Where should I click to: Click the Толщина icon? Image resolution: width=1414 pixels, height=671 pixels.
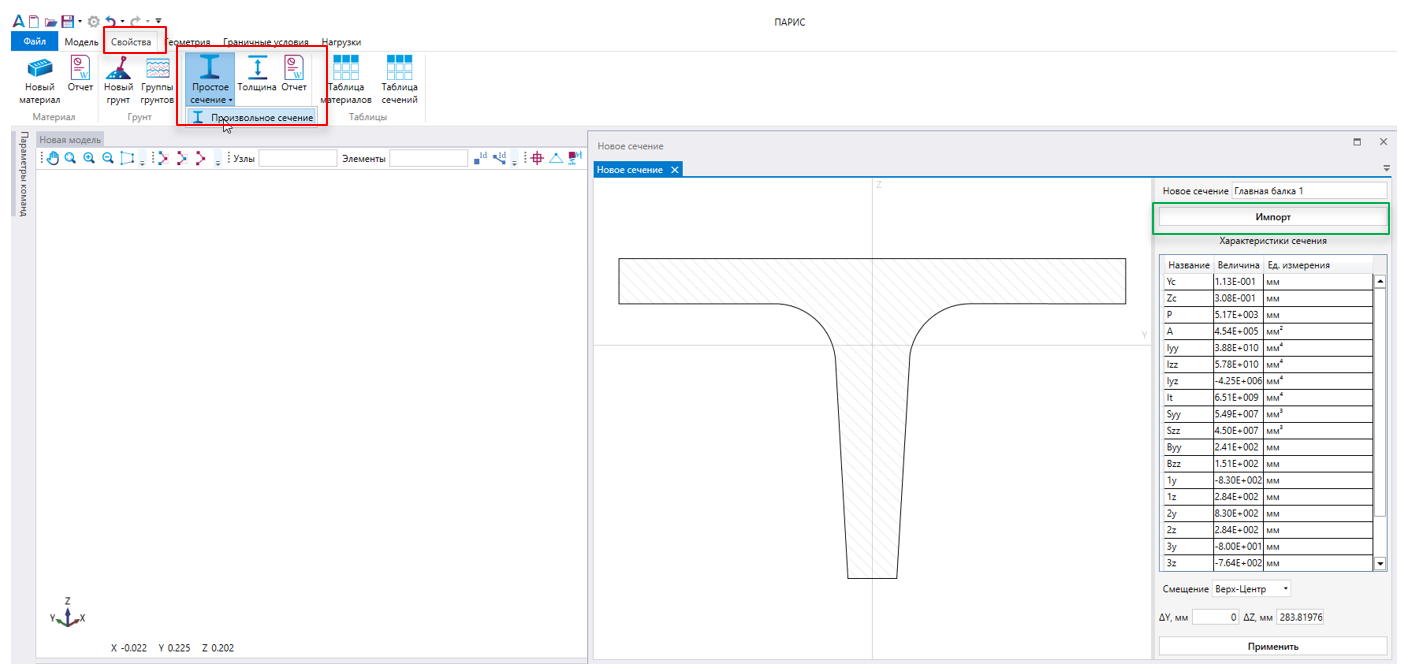257,68
